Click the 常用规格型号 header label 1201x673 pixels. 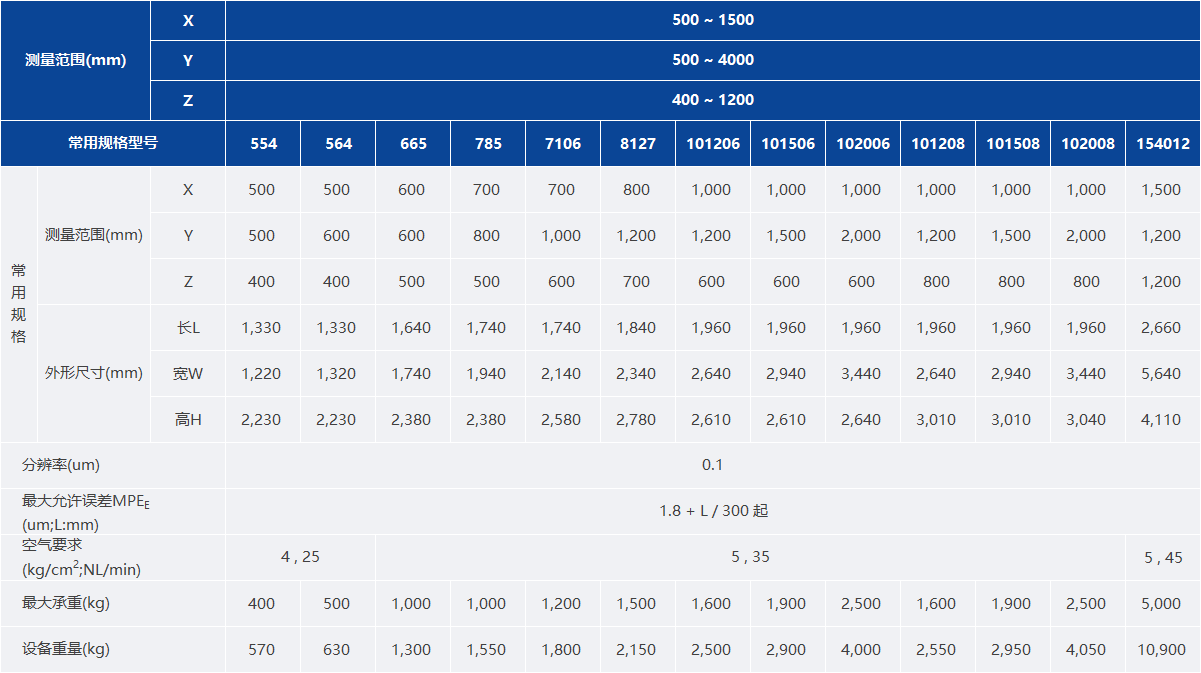[112, 143]
